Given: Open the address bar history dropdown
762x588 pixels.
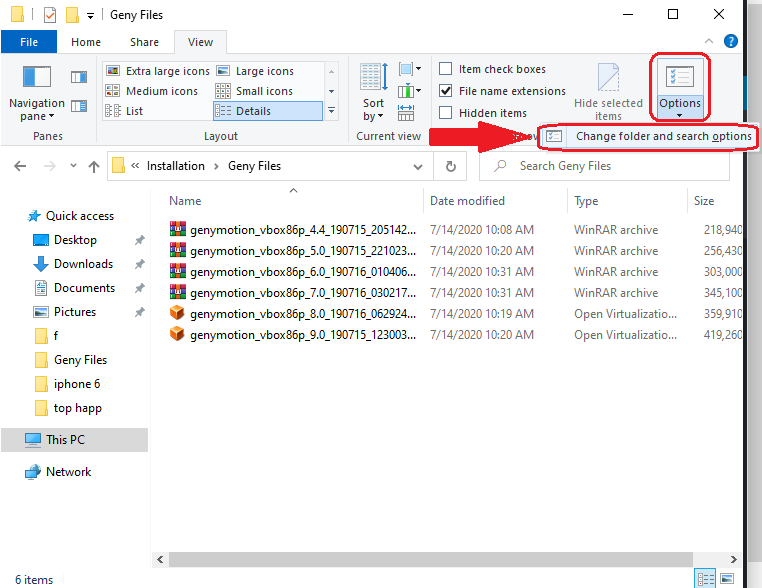Looking at the screenshot, I should point(417,167).
